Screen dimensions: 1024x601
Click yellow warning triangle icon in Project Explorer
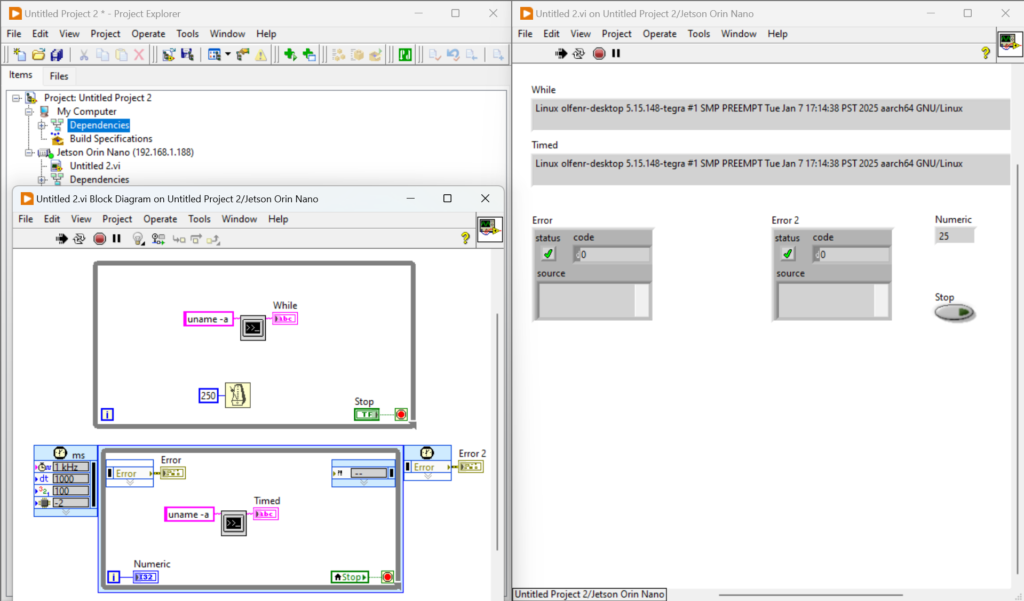coord(261,55)
